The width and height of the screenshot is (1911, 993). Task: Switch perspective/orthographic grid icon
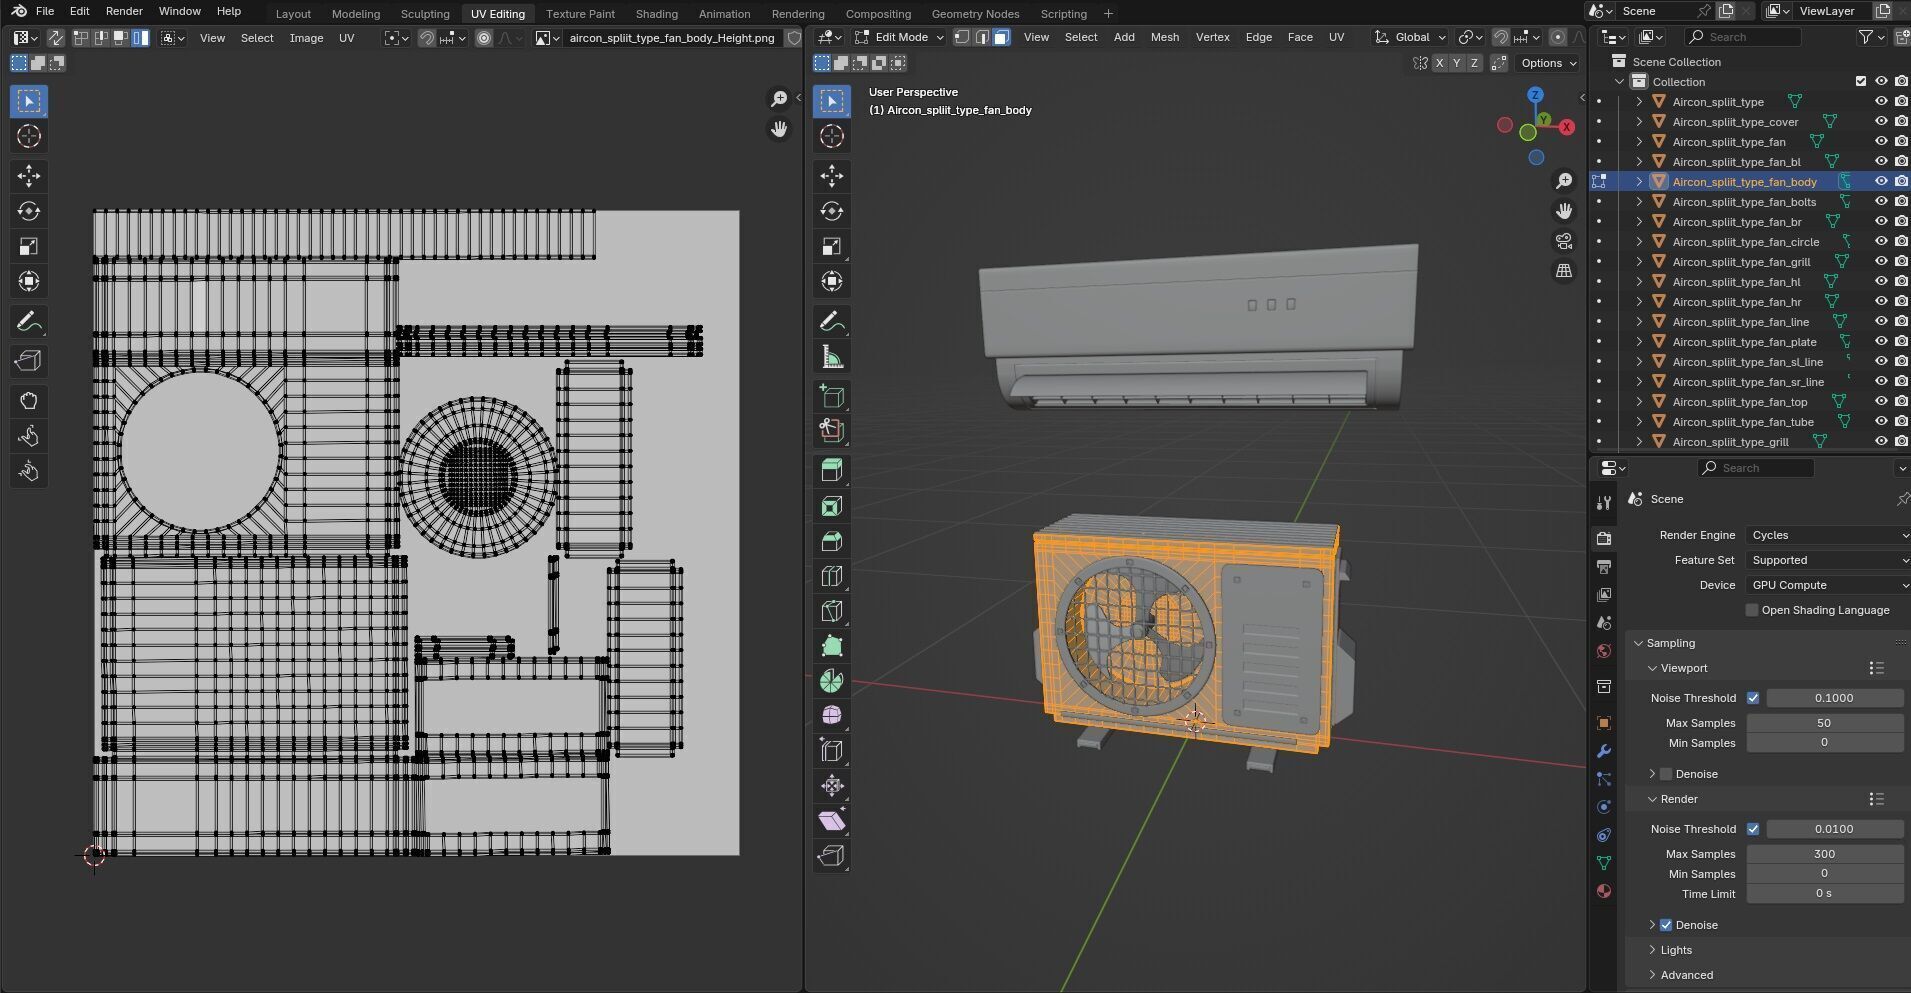1564,271
